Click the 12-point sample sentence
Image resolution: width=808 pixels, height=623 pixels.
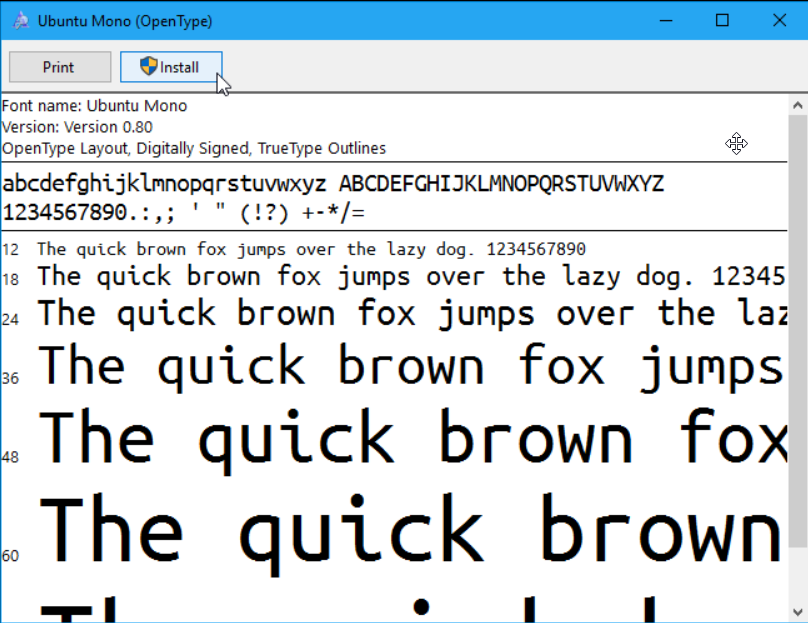[311, 250]
